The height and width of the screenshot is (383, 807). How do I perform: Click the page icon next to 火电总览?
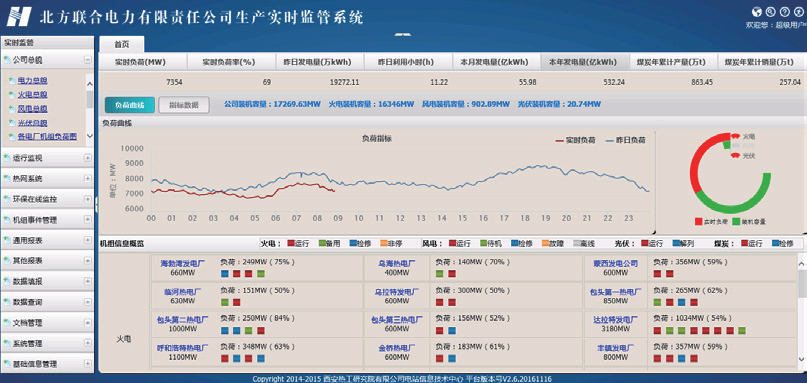coord(12,95)
